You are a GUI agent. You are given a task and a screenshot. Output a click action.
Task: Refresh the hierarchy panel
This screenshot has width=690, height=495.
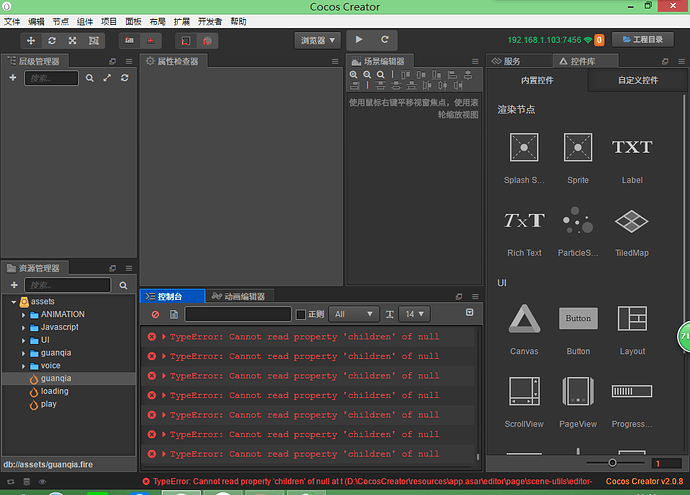coord(125,78)
